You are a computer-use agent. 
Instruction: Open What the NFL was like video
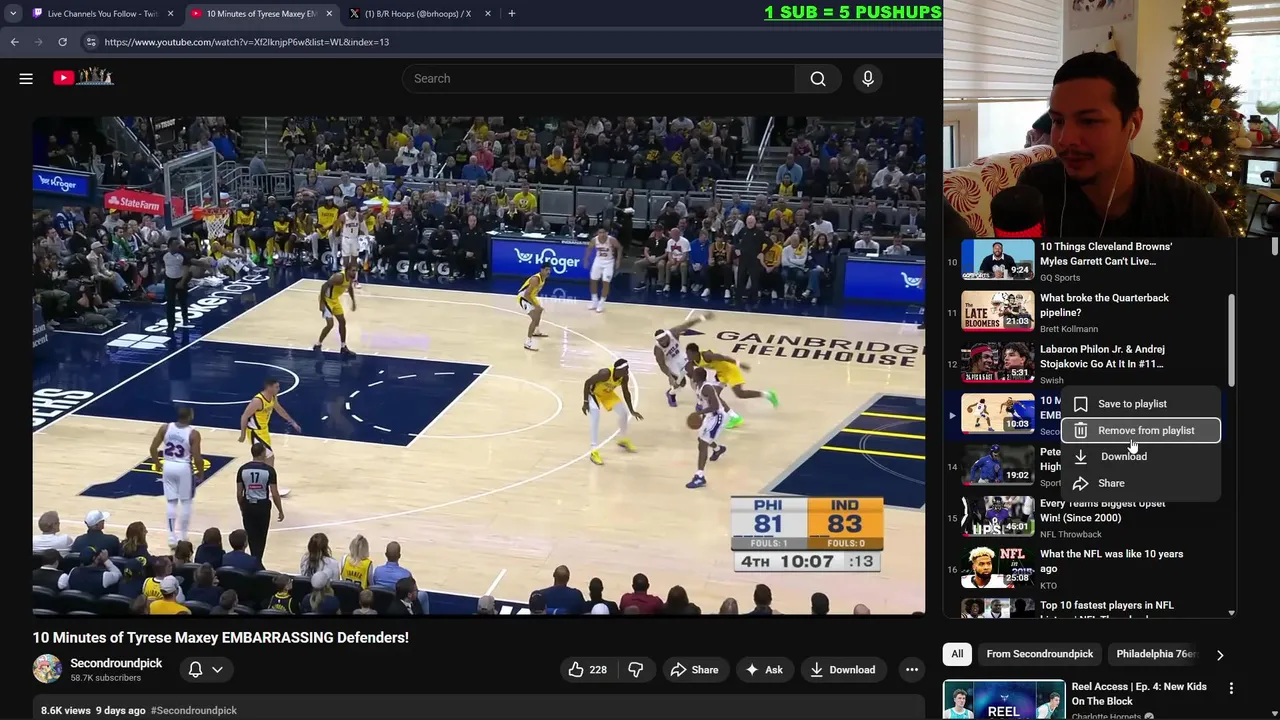[1111, 561]
